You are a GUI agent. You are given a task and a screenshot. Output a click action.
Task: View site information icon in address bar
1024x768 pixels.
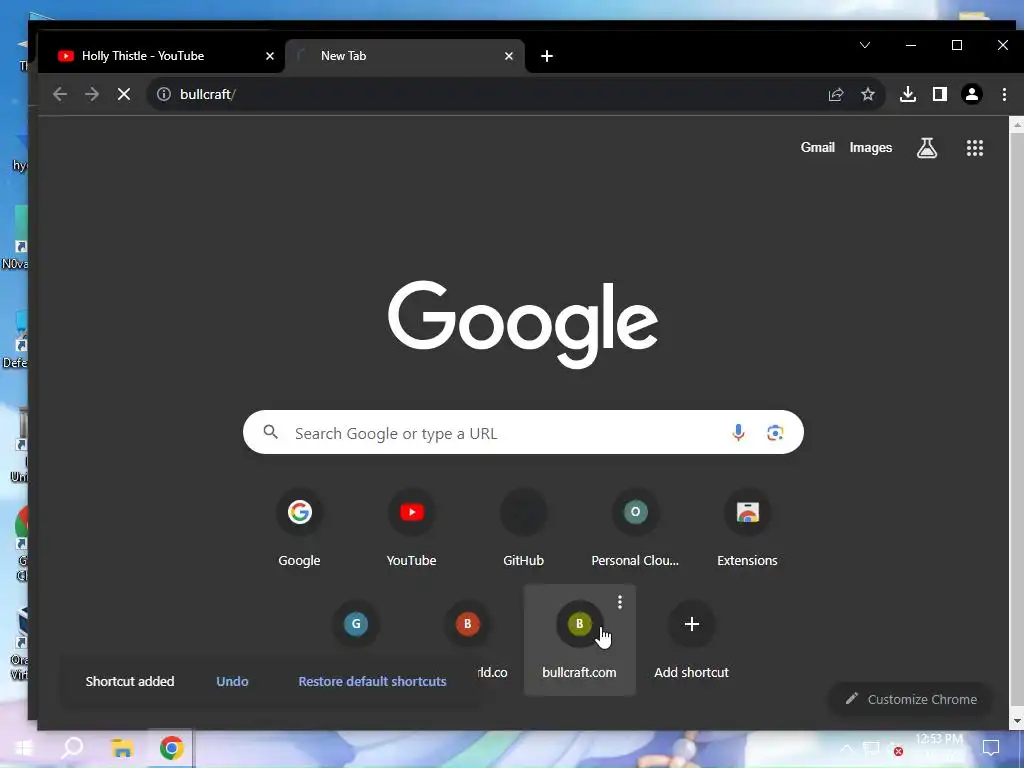(x=164, y=94)
